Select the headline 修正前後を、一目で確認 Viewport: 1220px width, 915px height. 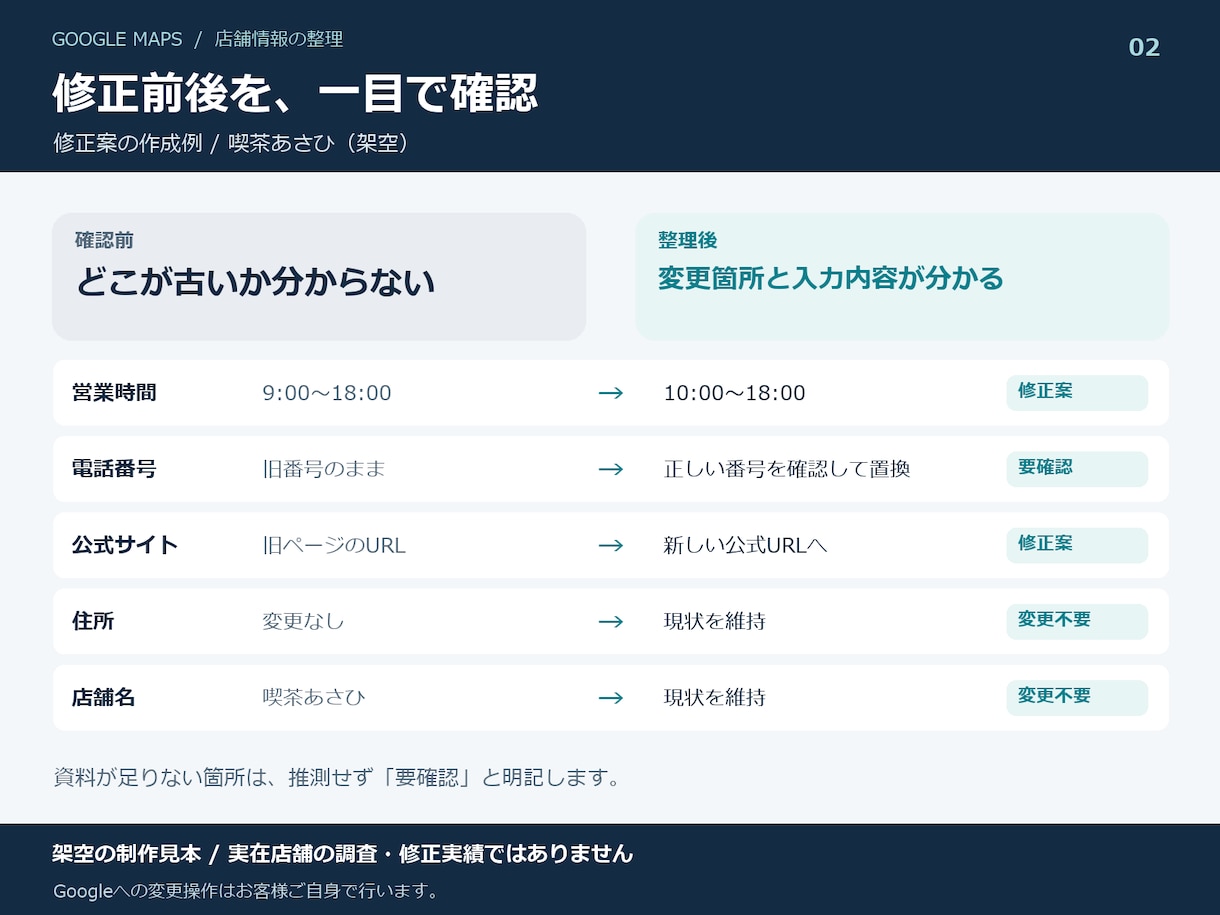pyautogui.click(x=295, y=93)
